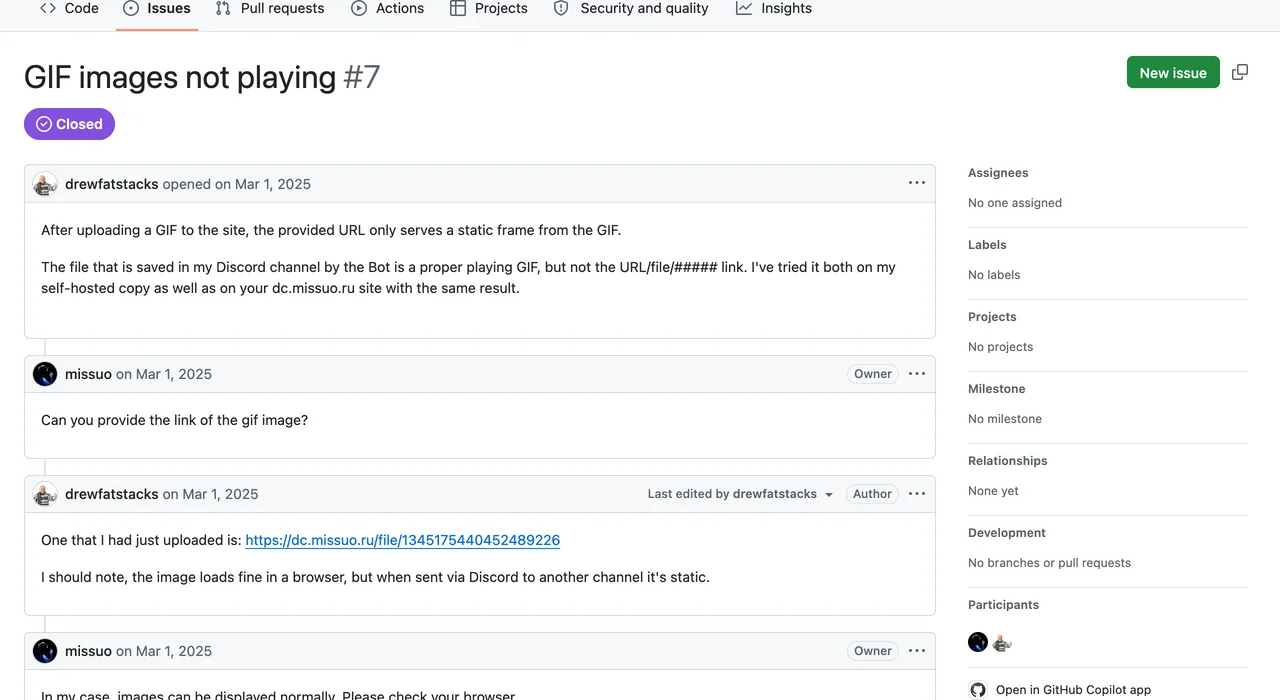Image resolution: width=1280 pixels, height=700 pixels.
Task: Expand 'Last edited by drewfatstacks' dropdown
Action: tap(740, 494)
